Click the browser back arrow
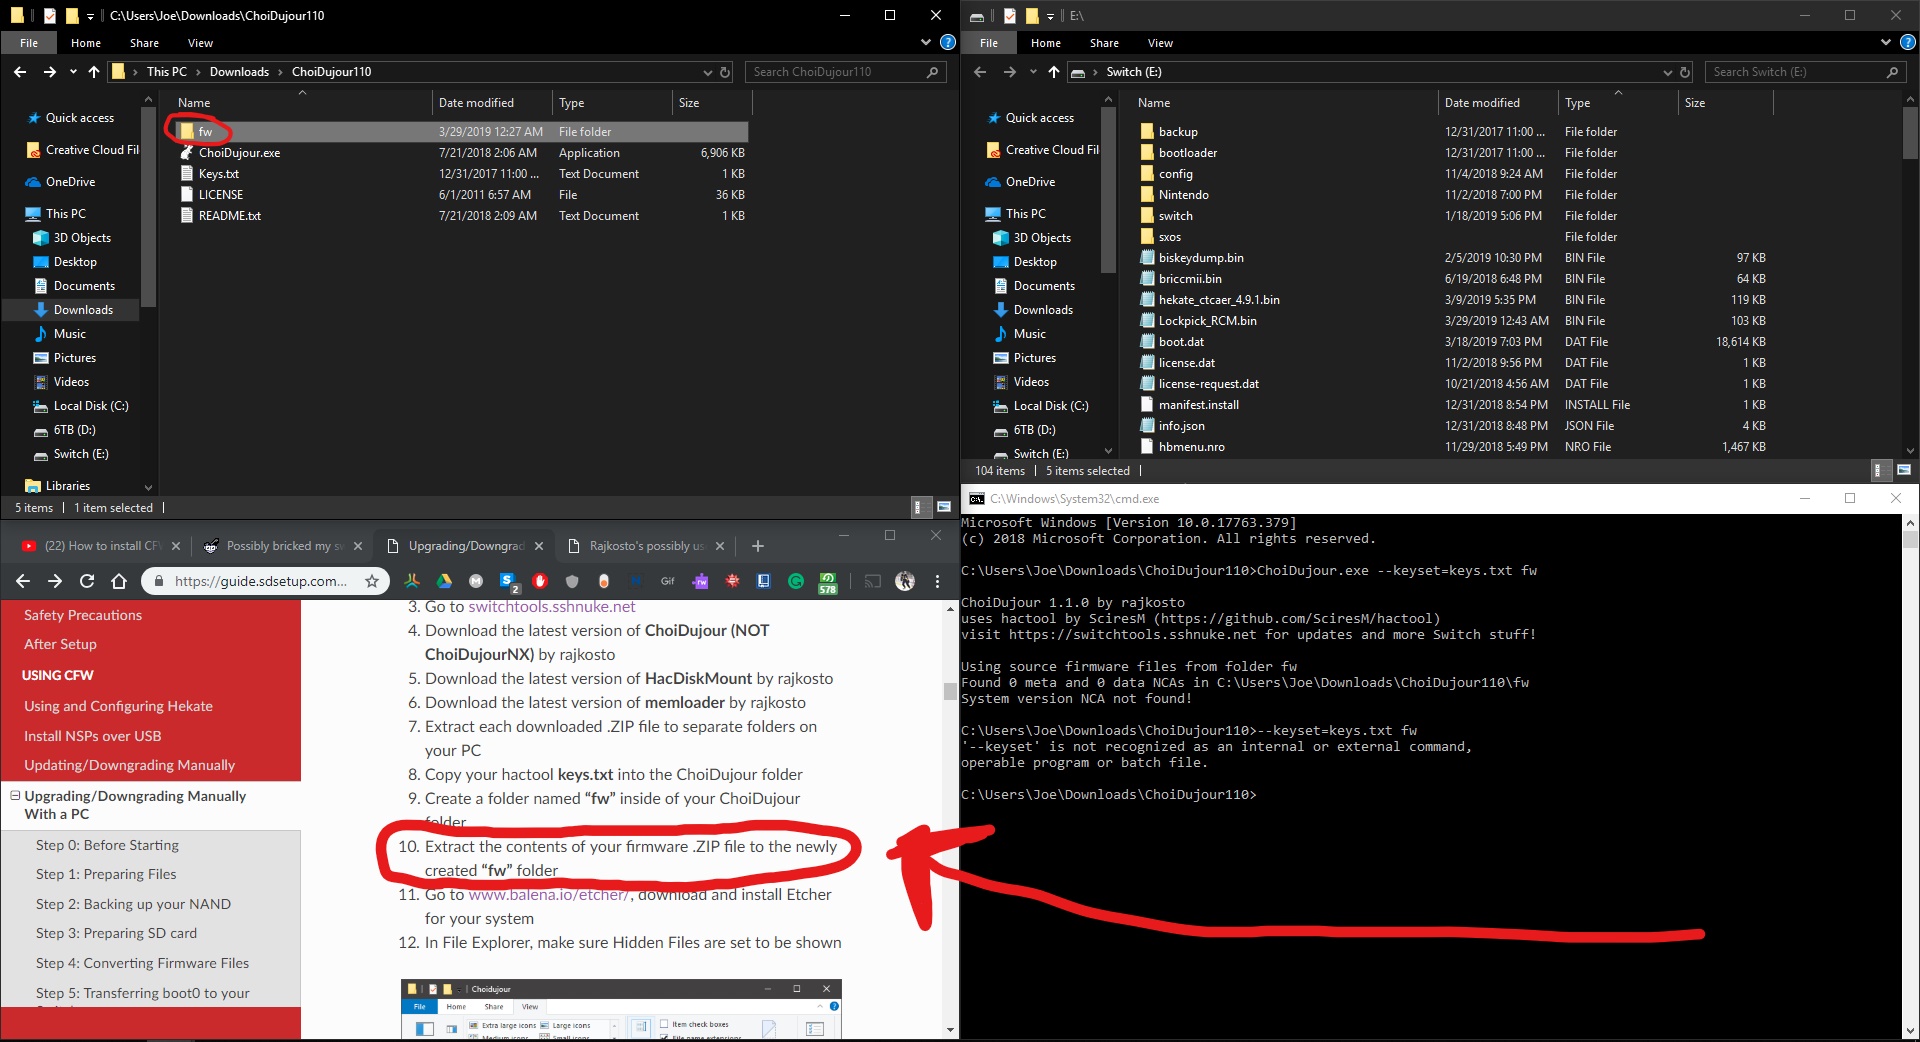The width and height of the screenshot is (1920, 1042). (x=23, y=581)
